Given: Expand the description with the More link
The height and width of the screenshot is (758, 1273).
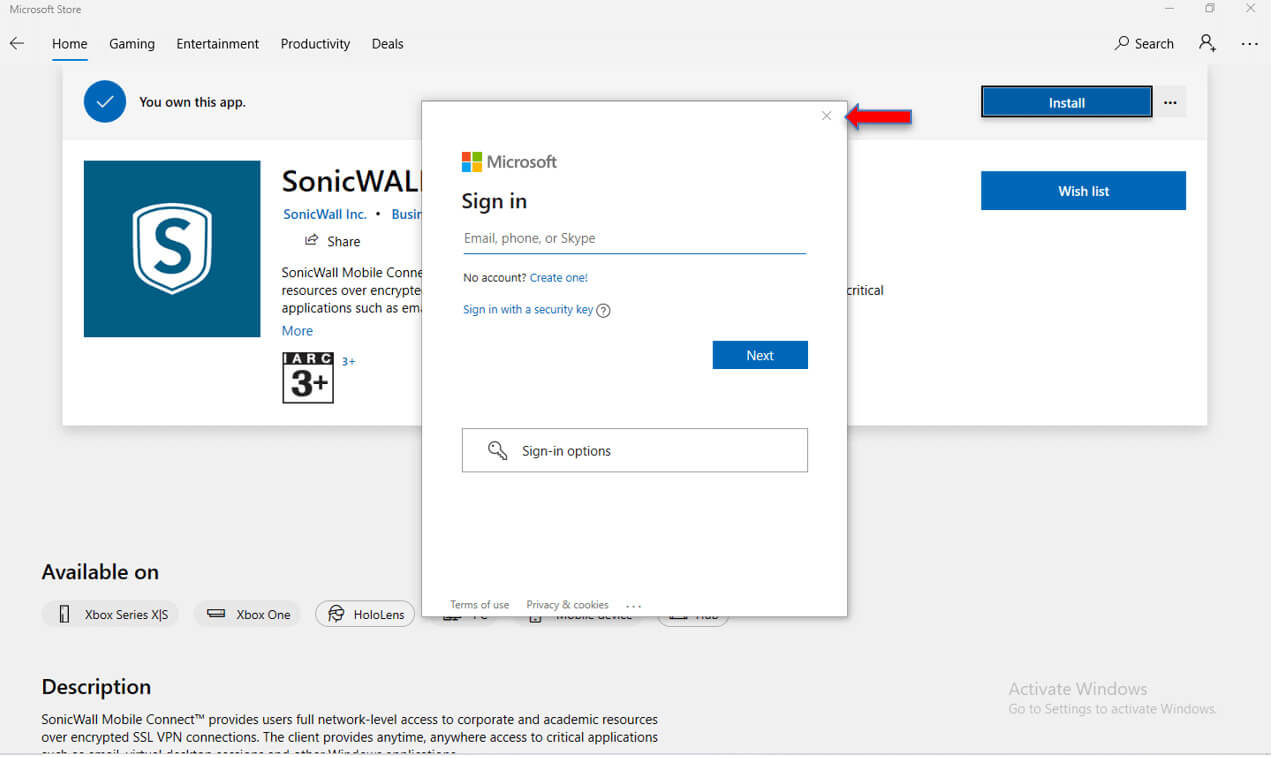Looking at the screenshot, I should click(x=297, y=330).
